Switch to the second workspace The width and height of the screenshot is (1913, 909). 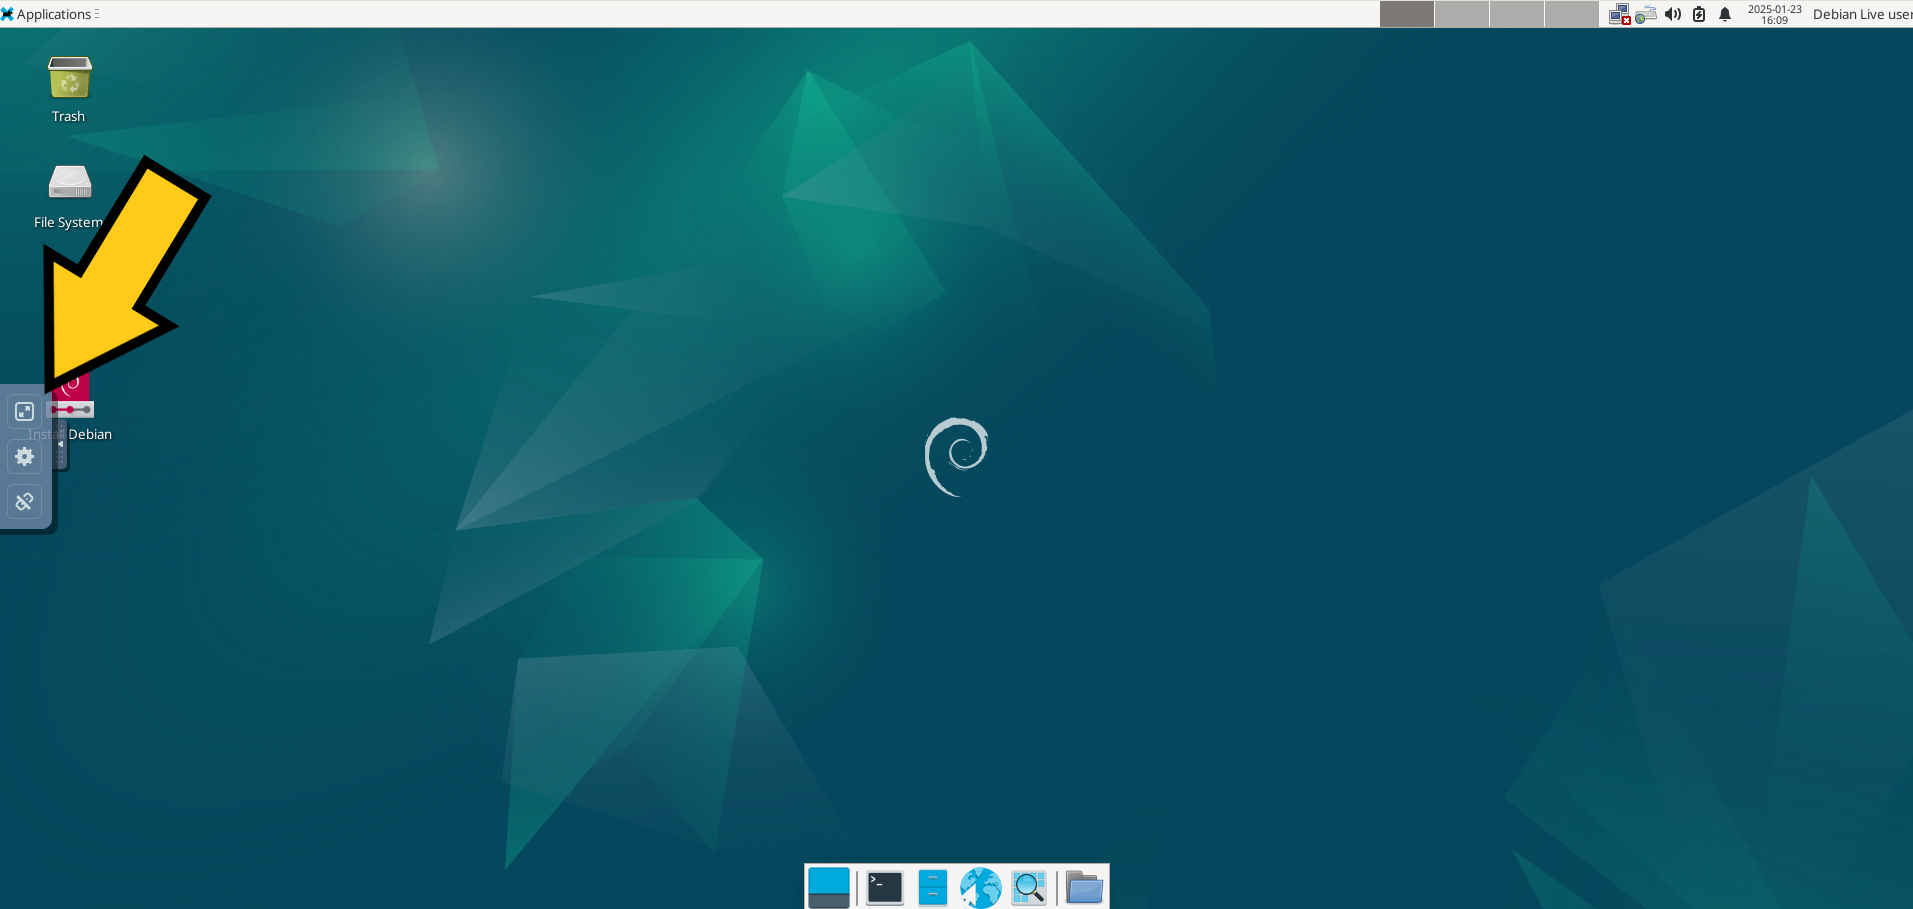pyautogui.click(x=1461, y=14)
